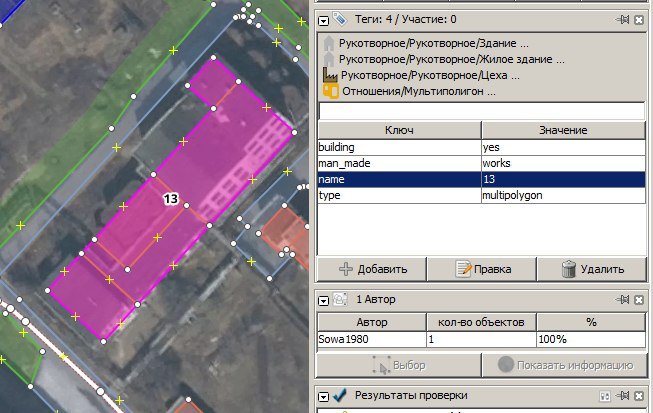The image size is (653, 413).
Task: Select the 100% cell in author table
Action: coord(591,339)
